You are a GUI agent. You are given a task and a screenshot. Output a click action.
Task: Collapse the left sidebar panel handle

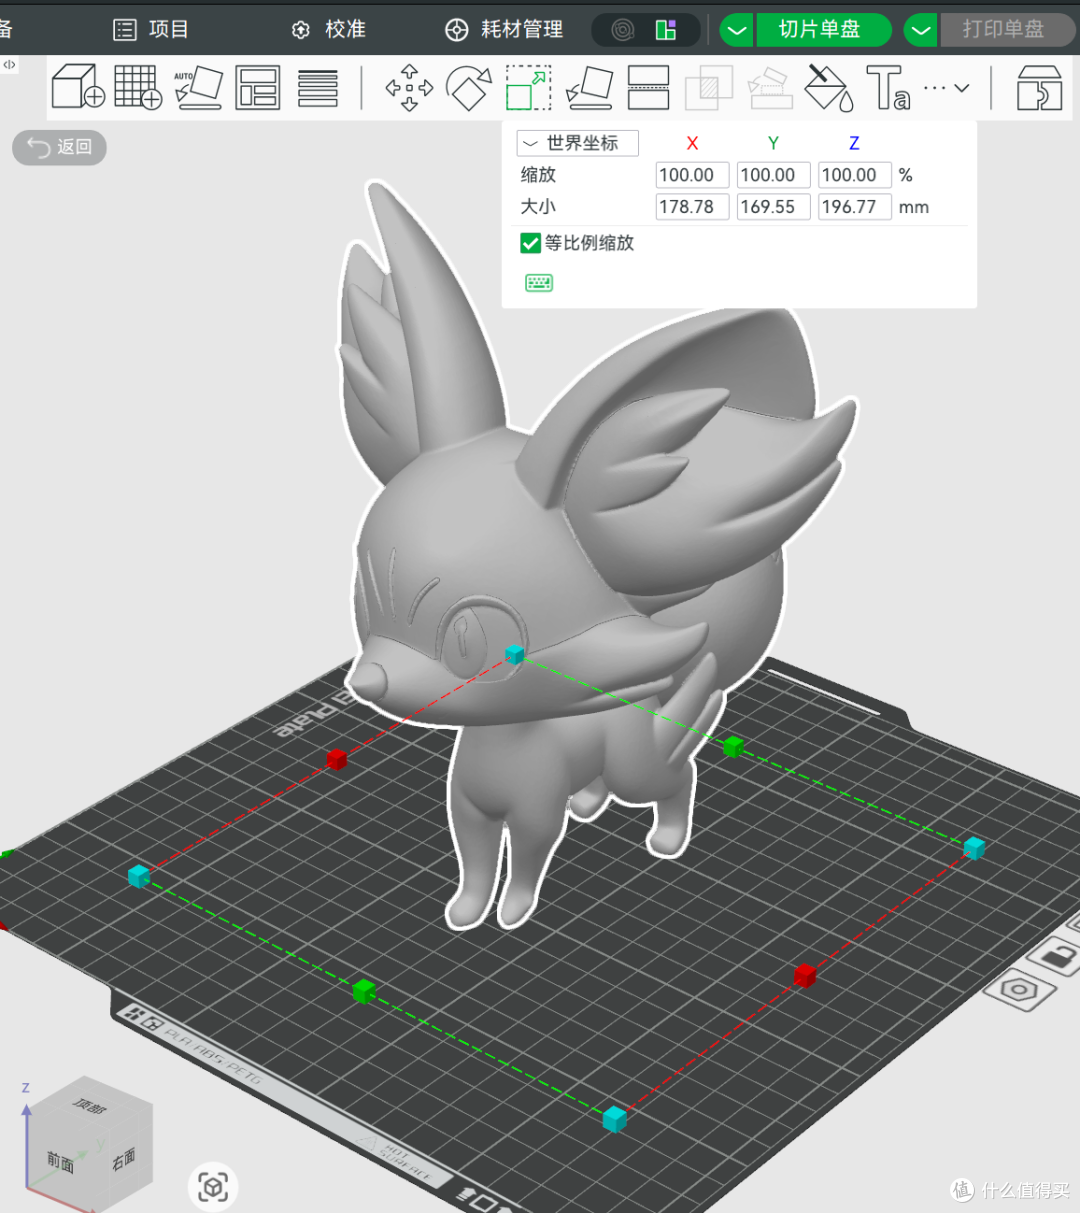click(9, 65)
